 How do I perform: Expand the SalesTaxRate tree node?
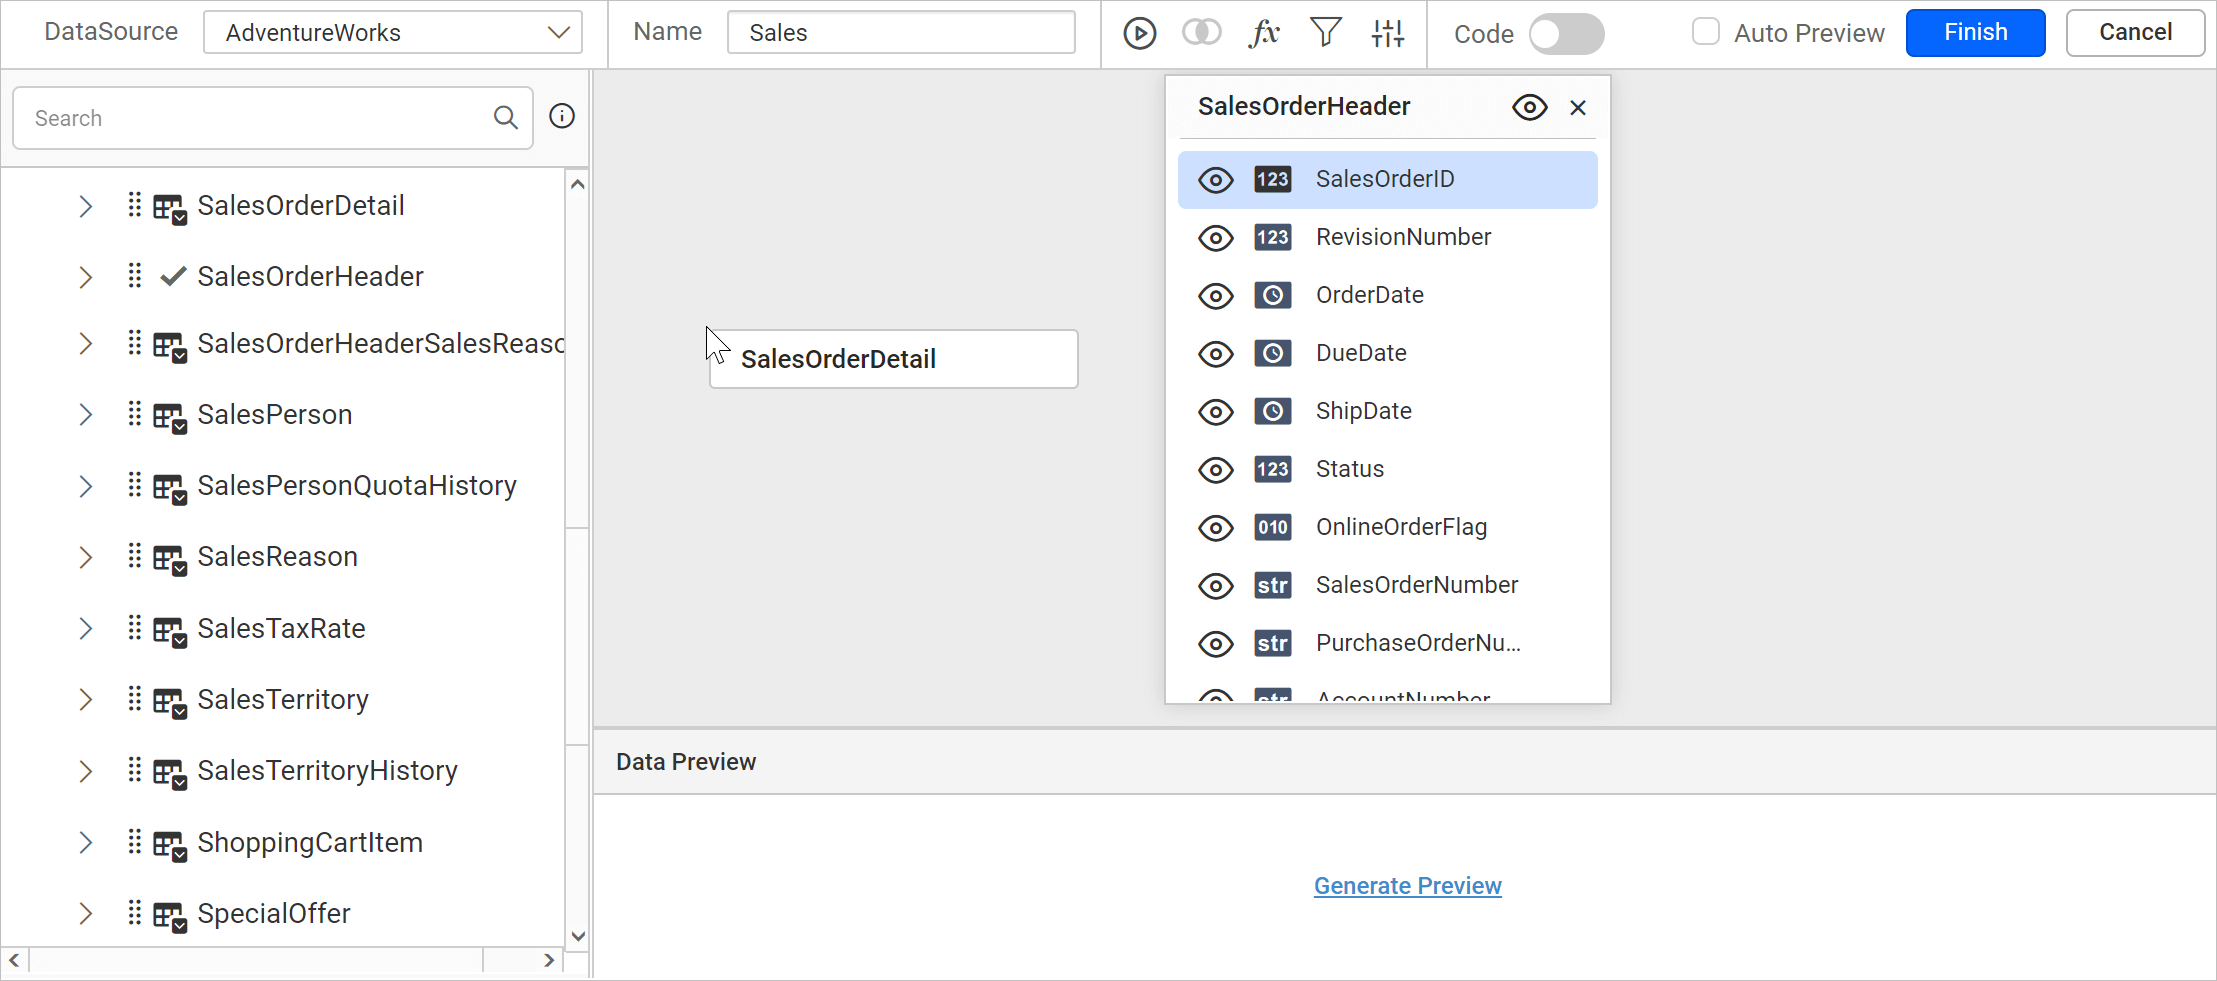click(x=86, y=629)
